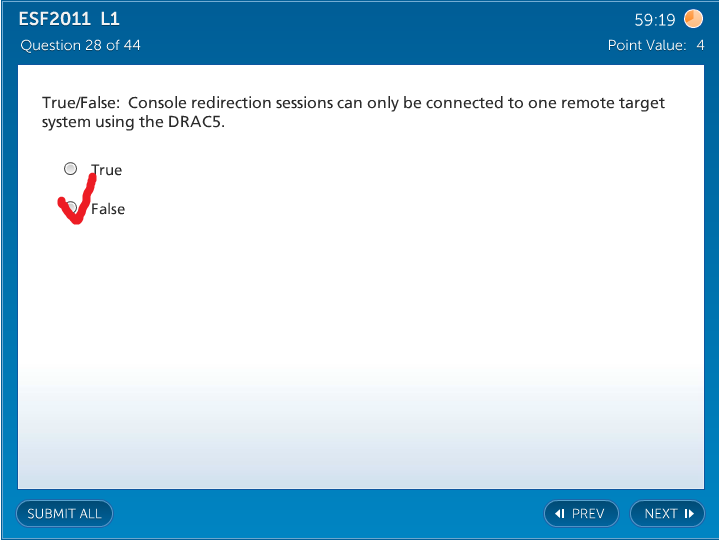Click the left arrow icon on PREV
The image size is (719, 542).
click(560, 514)
